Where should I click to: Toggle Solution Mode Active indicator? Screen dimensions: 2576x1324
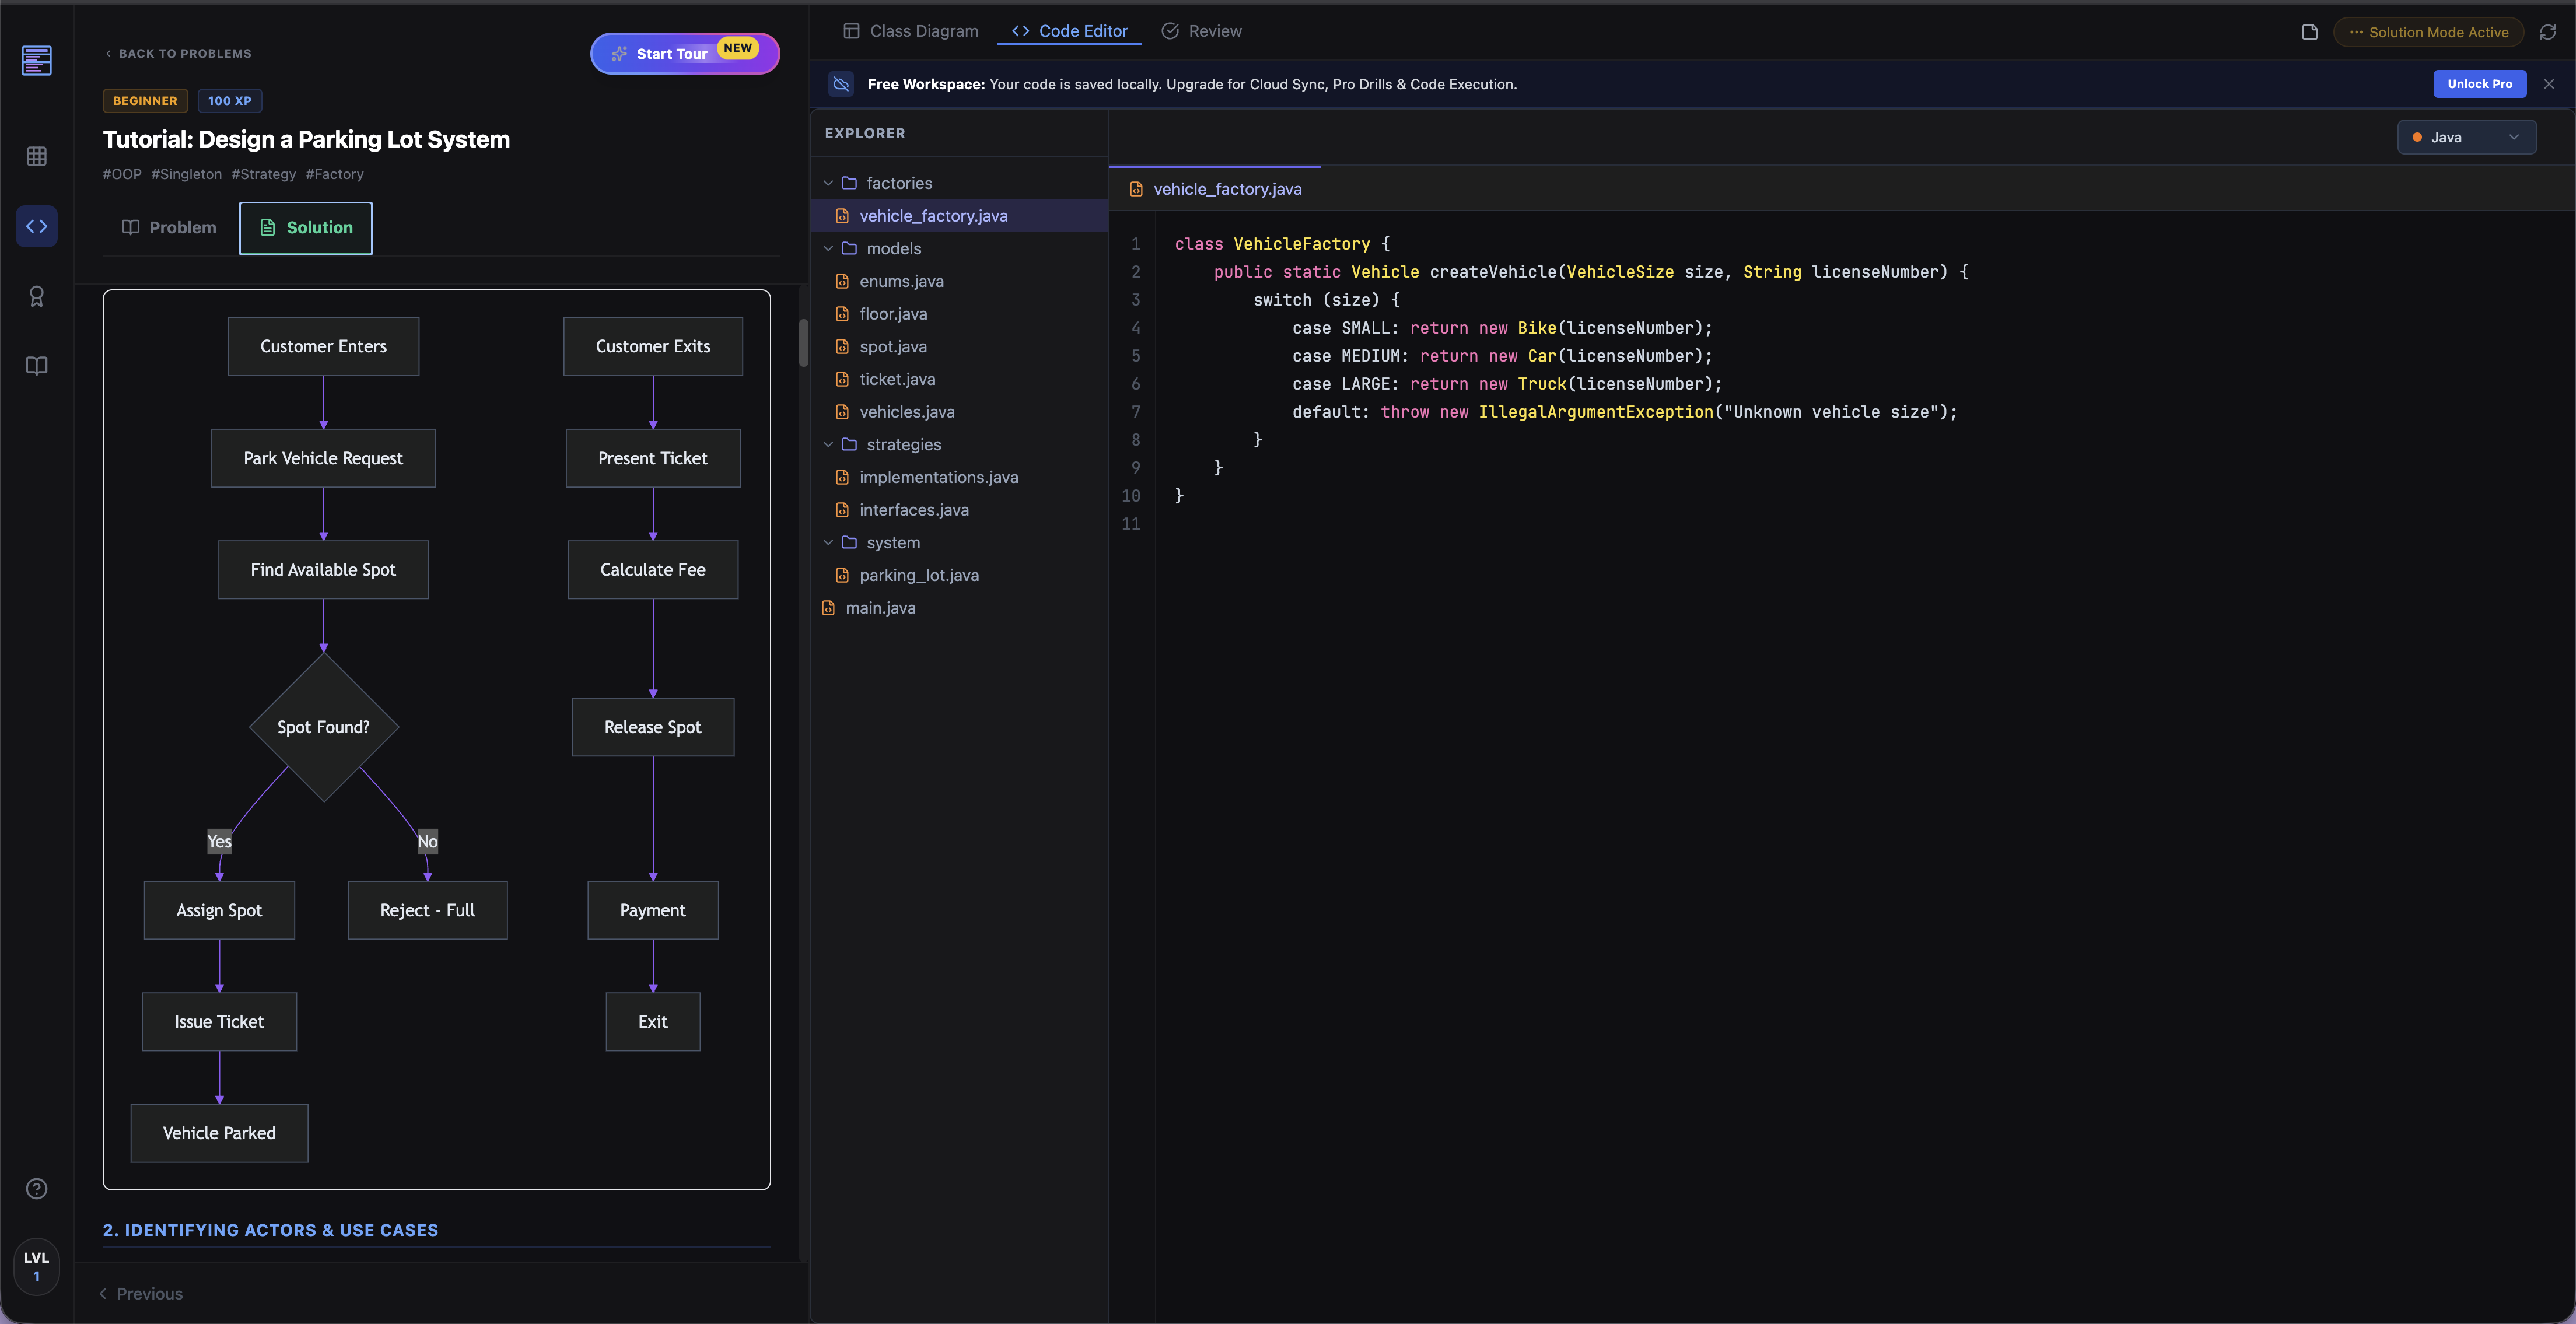pyautogui.click(x=2428, y=32)
